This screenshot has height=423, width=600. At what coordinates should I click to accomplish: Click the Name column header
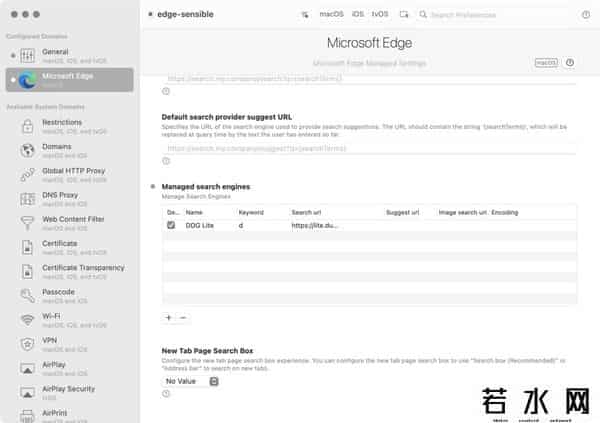pos(194,212)
